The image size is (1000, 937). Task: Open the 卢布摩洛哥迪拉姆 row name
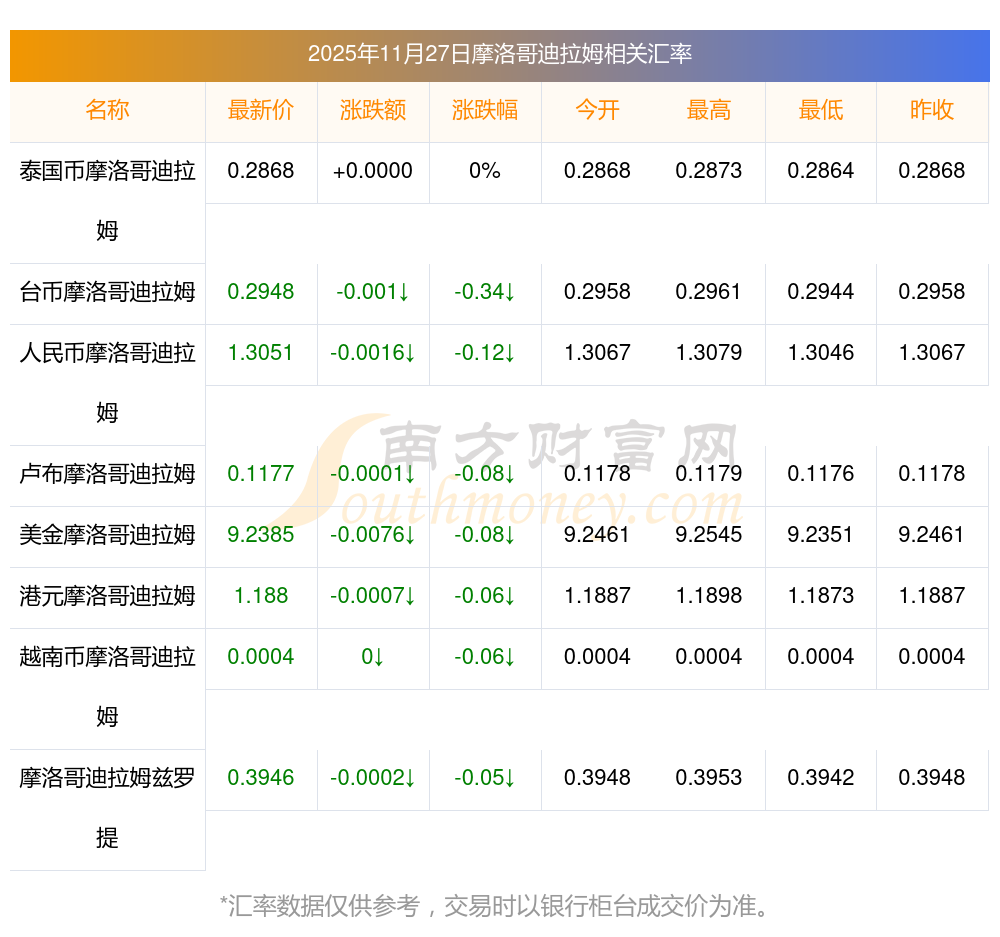pyautogui.click(x=107, y=474)
